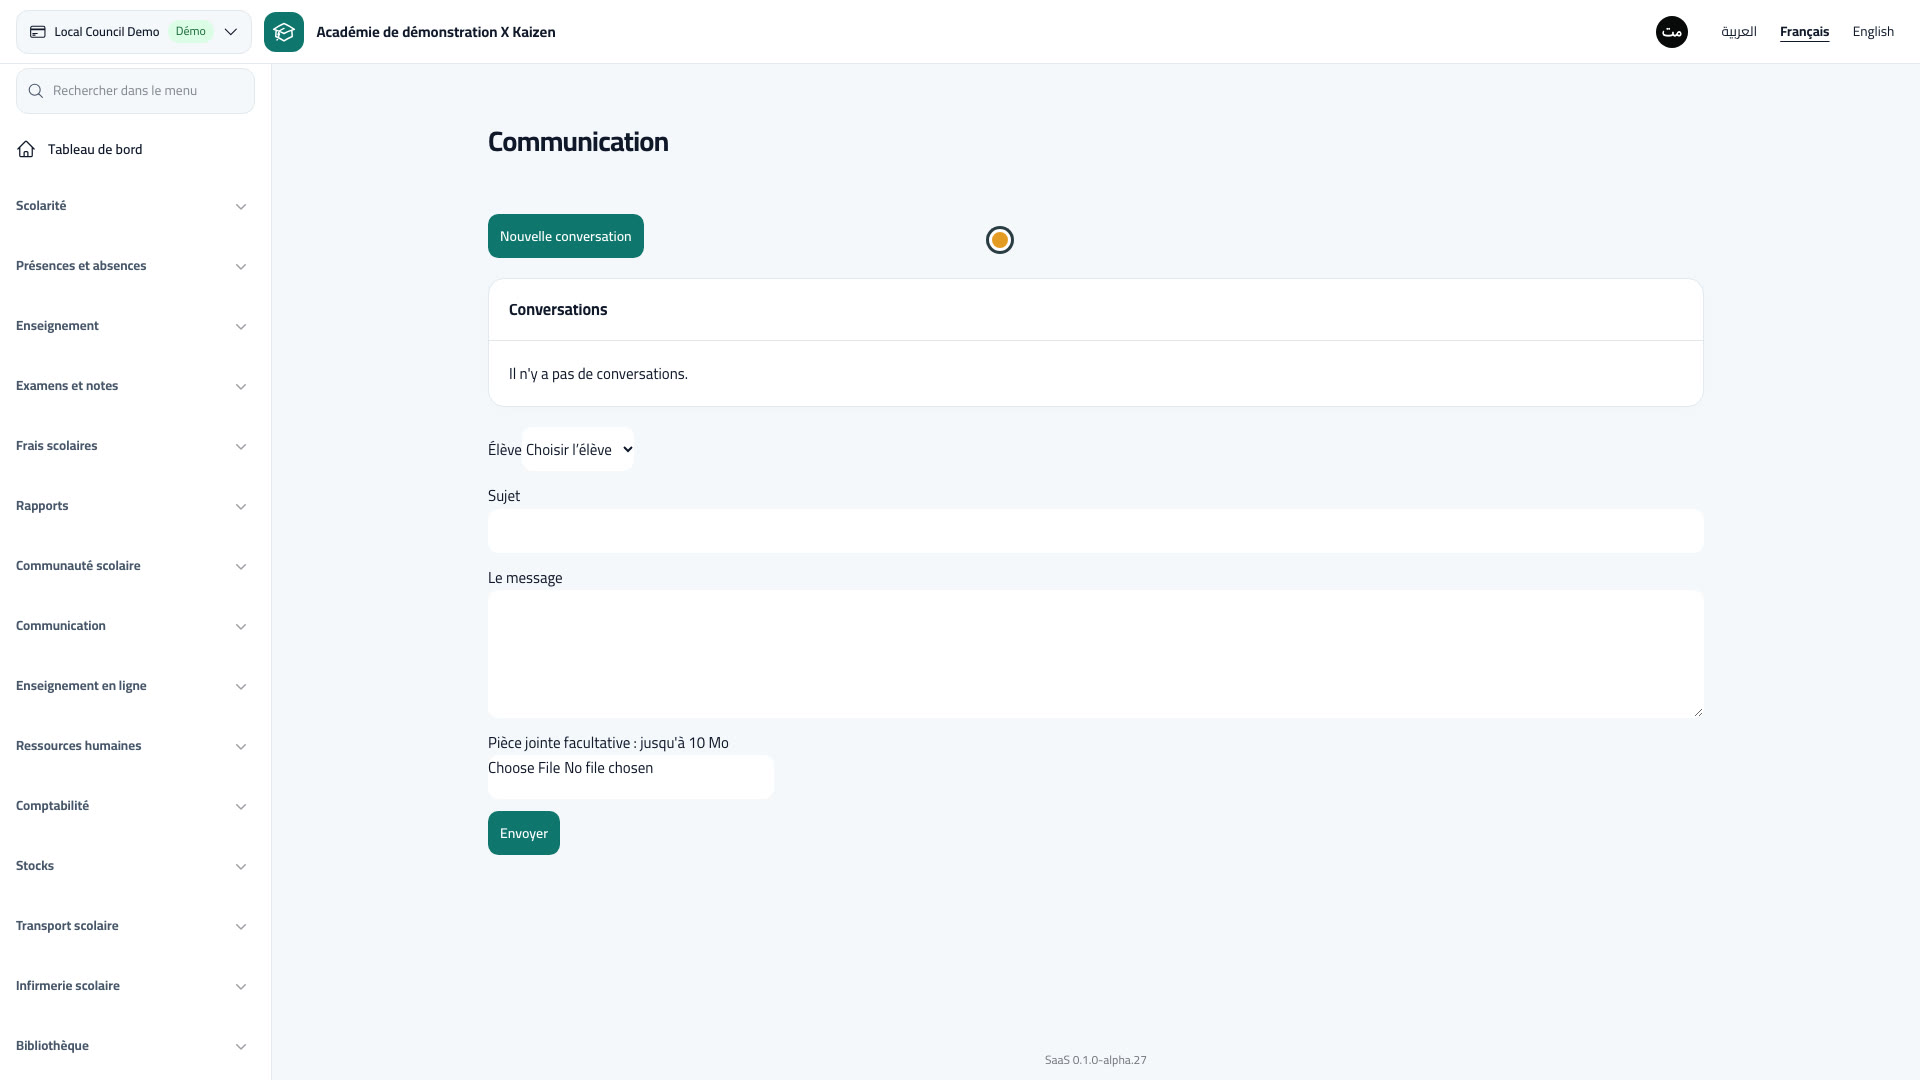Switch language to English
Screen dimensions: 1920x1080
1873,32
